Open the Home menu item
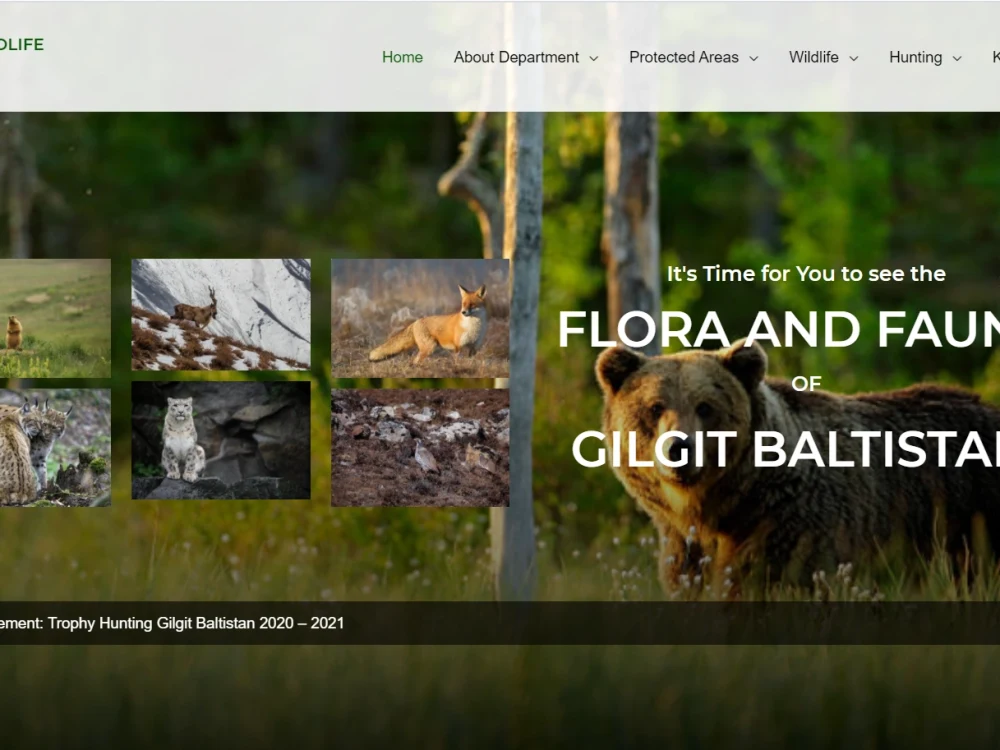The image size is (1000, 750). (x=402, y=57)
